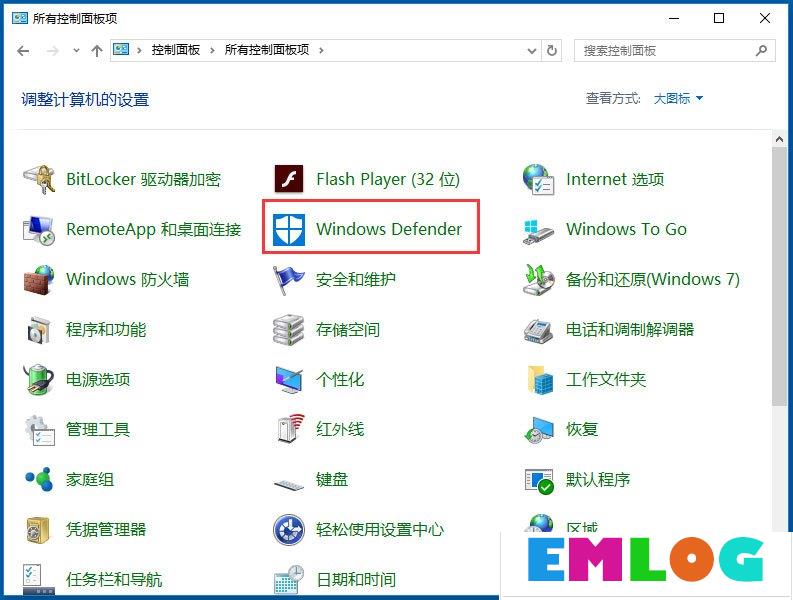Open the 程序和功能 icon

(39, 330)
